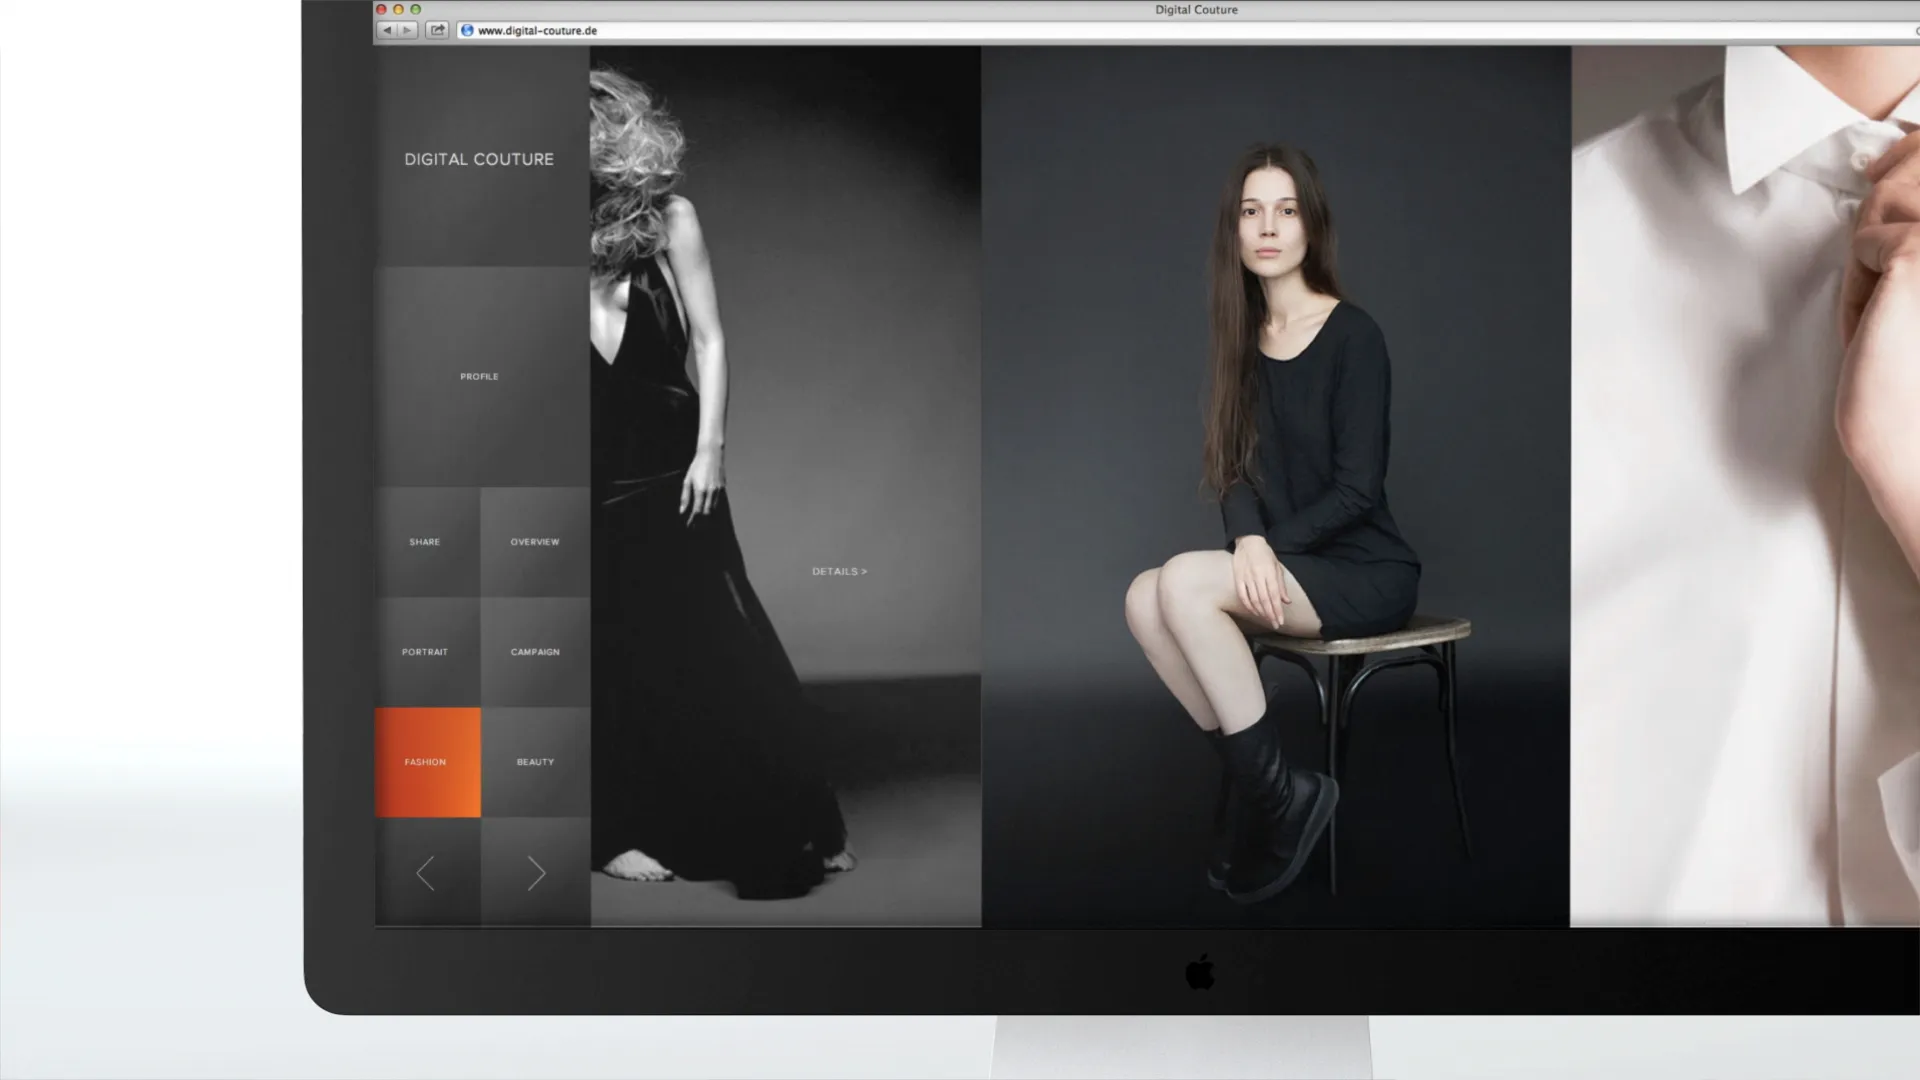Open the seated woman on chair photo
The height and width of the screenshot is (1080, 1920).
coord(1275,486)
